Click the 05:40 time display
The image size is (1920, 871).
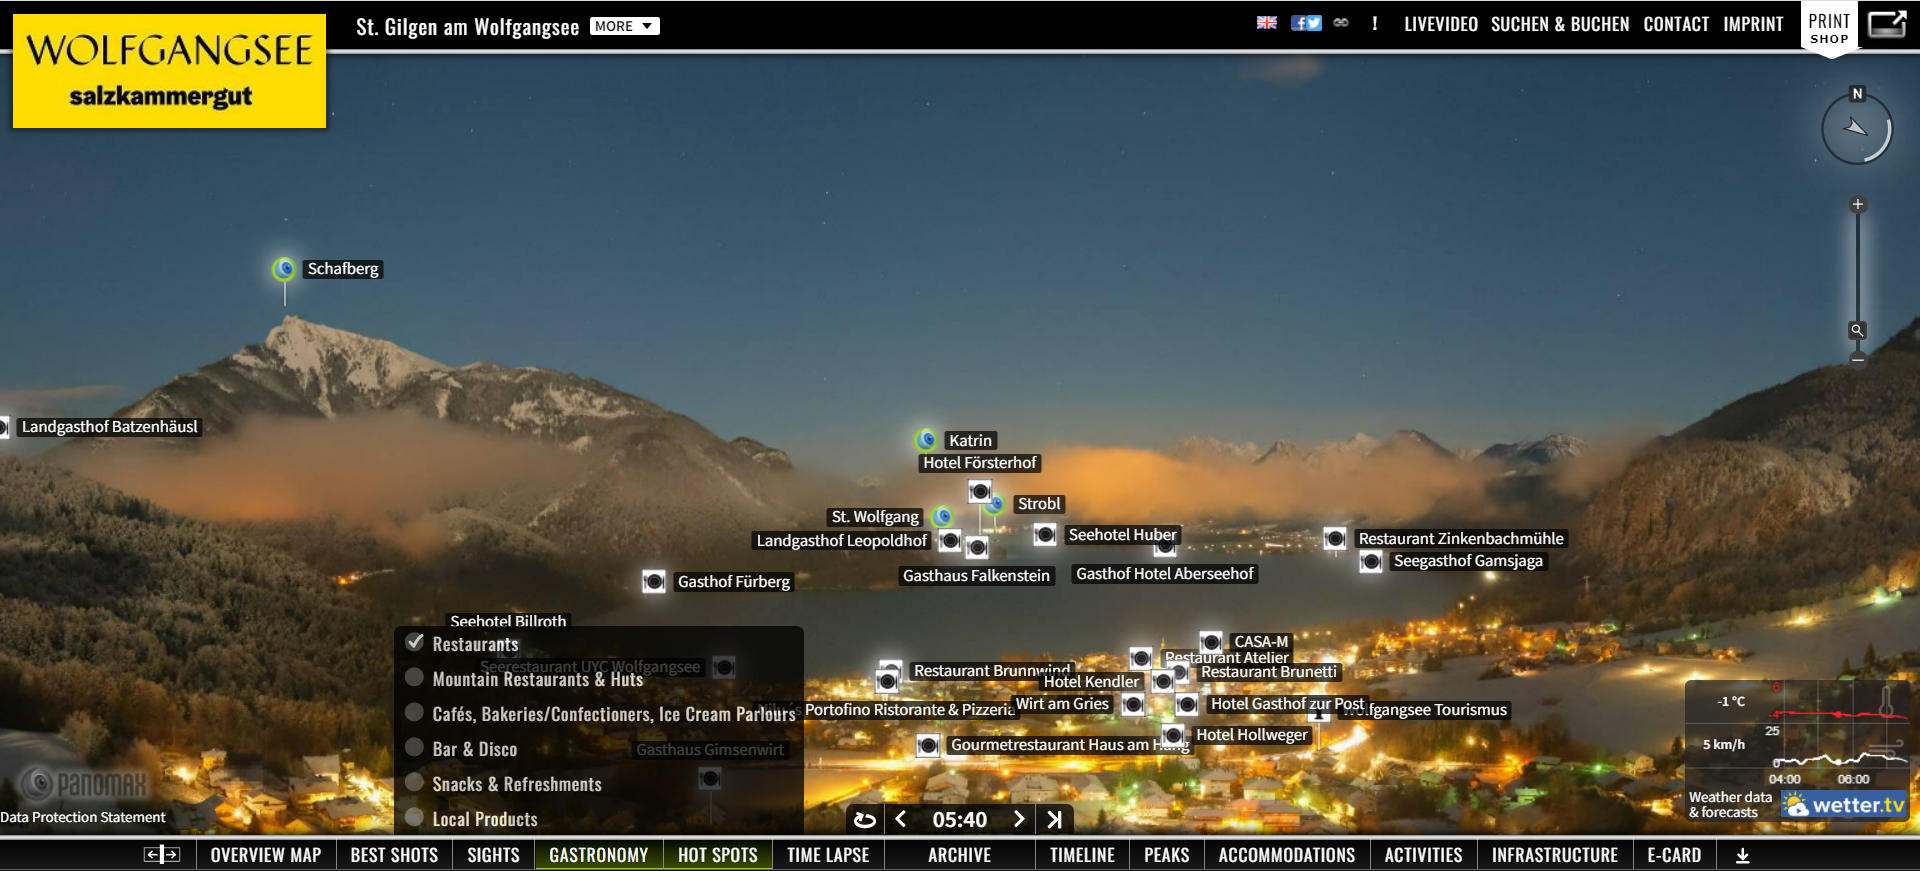tap(960, 820)
